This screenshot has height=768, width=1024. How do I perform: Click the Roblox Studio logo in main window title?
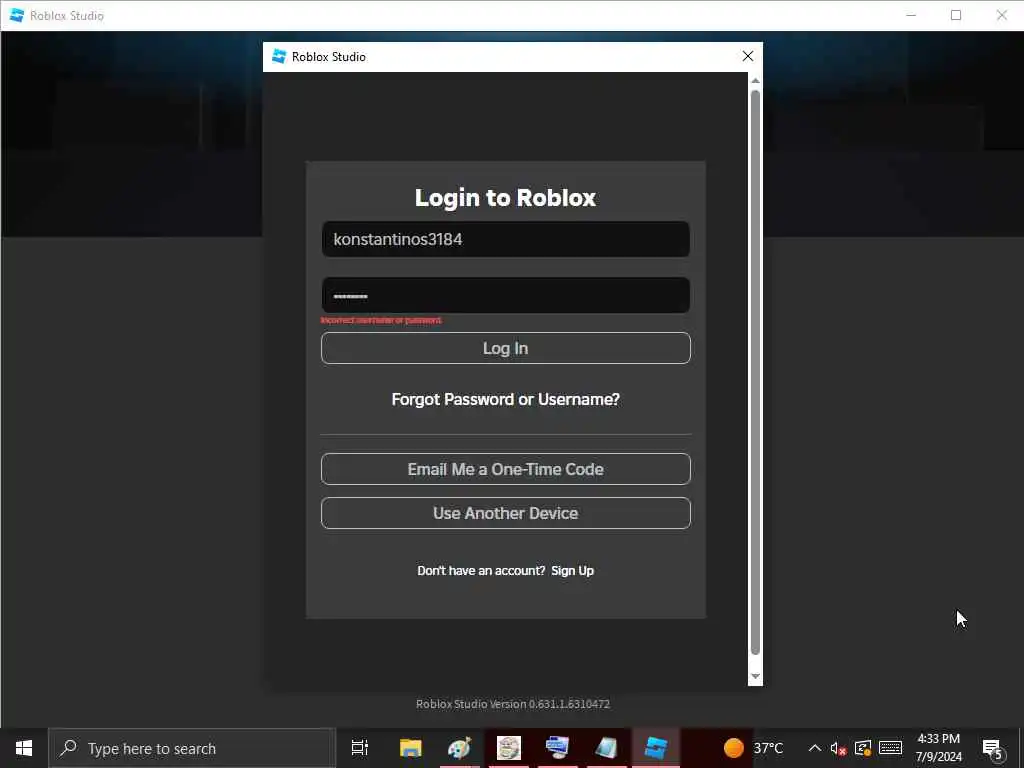pyautogui.click(x=16, y=15)
